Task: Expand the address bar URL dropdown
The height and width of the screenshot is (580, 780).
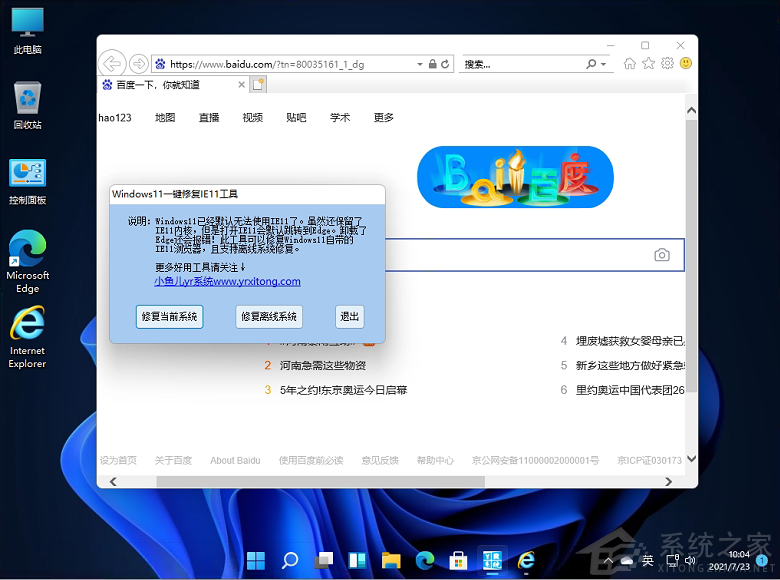Action: (420, 64)
